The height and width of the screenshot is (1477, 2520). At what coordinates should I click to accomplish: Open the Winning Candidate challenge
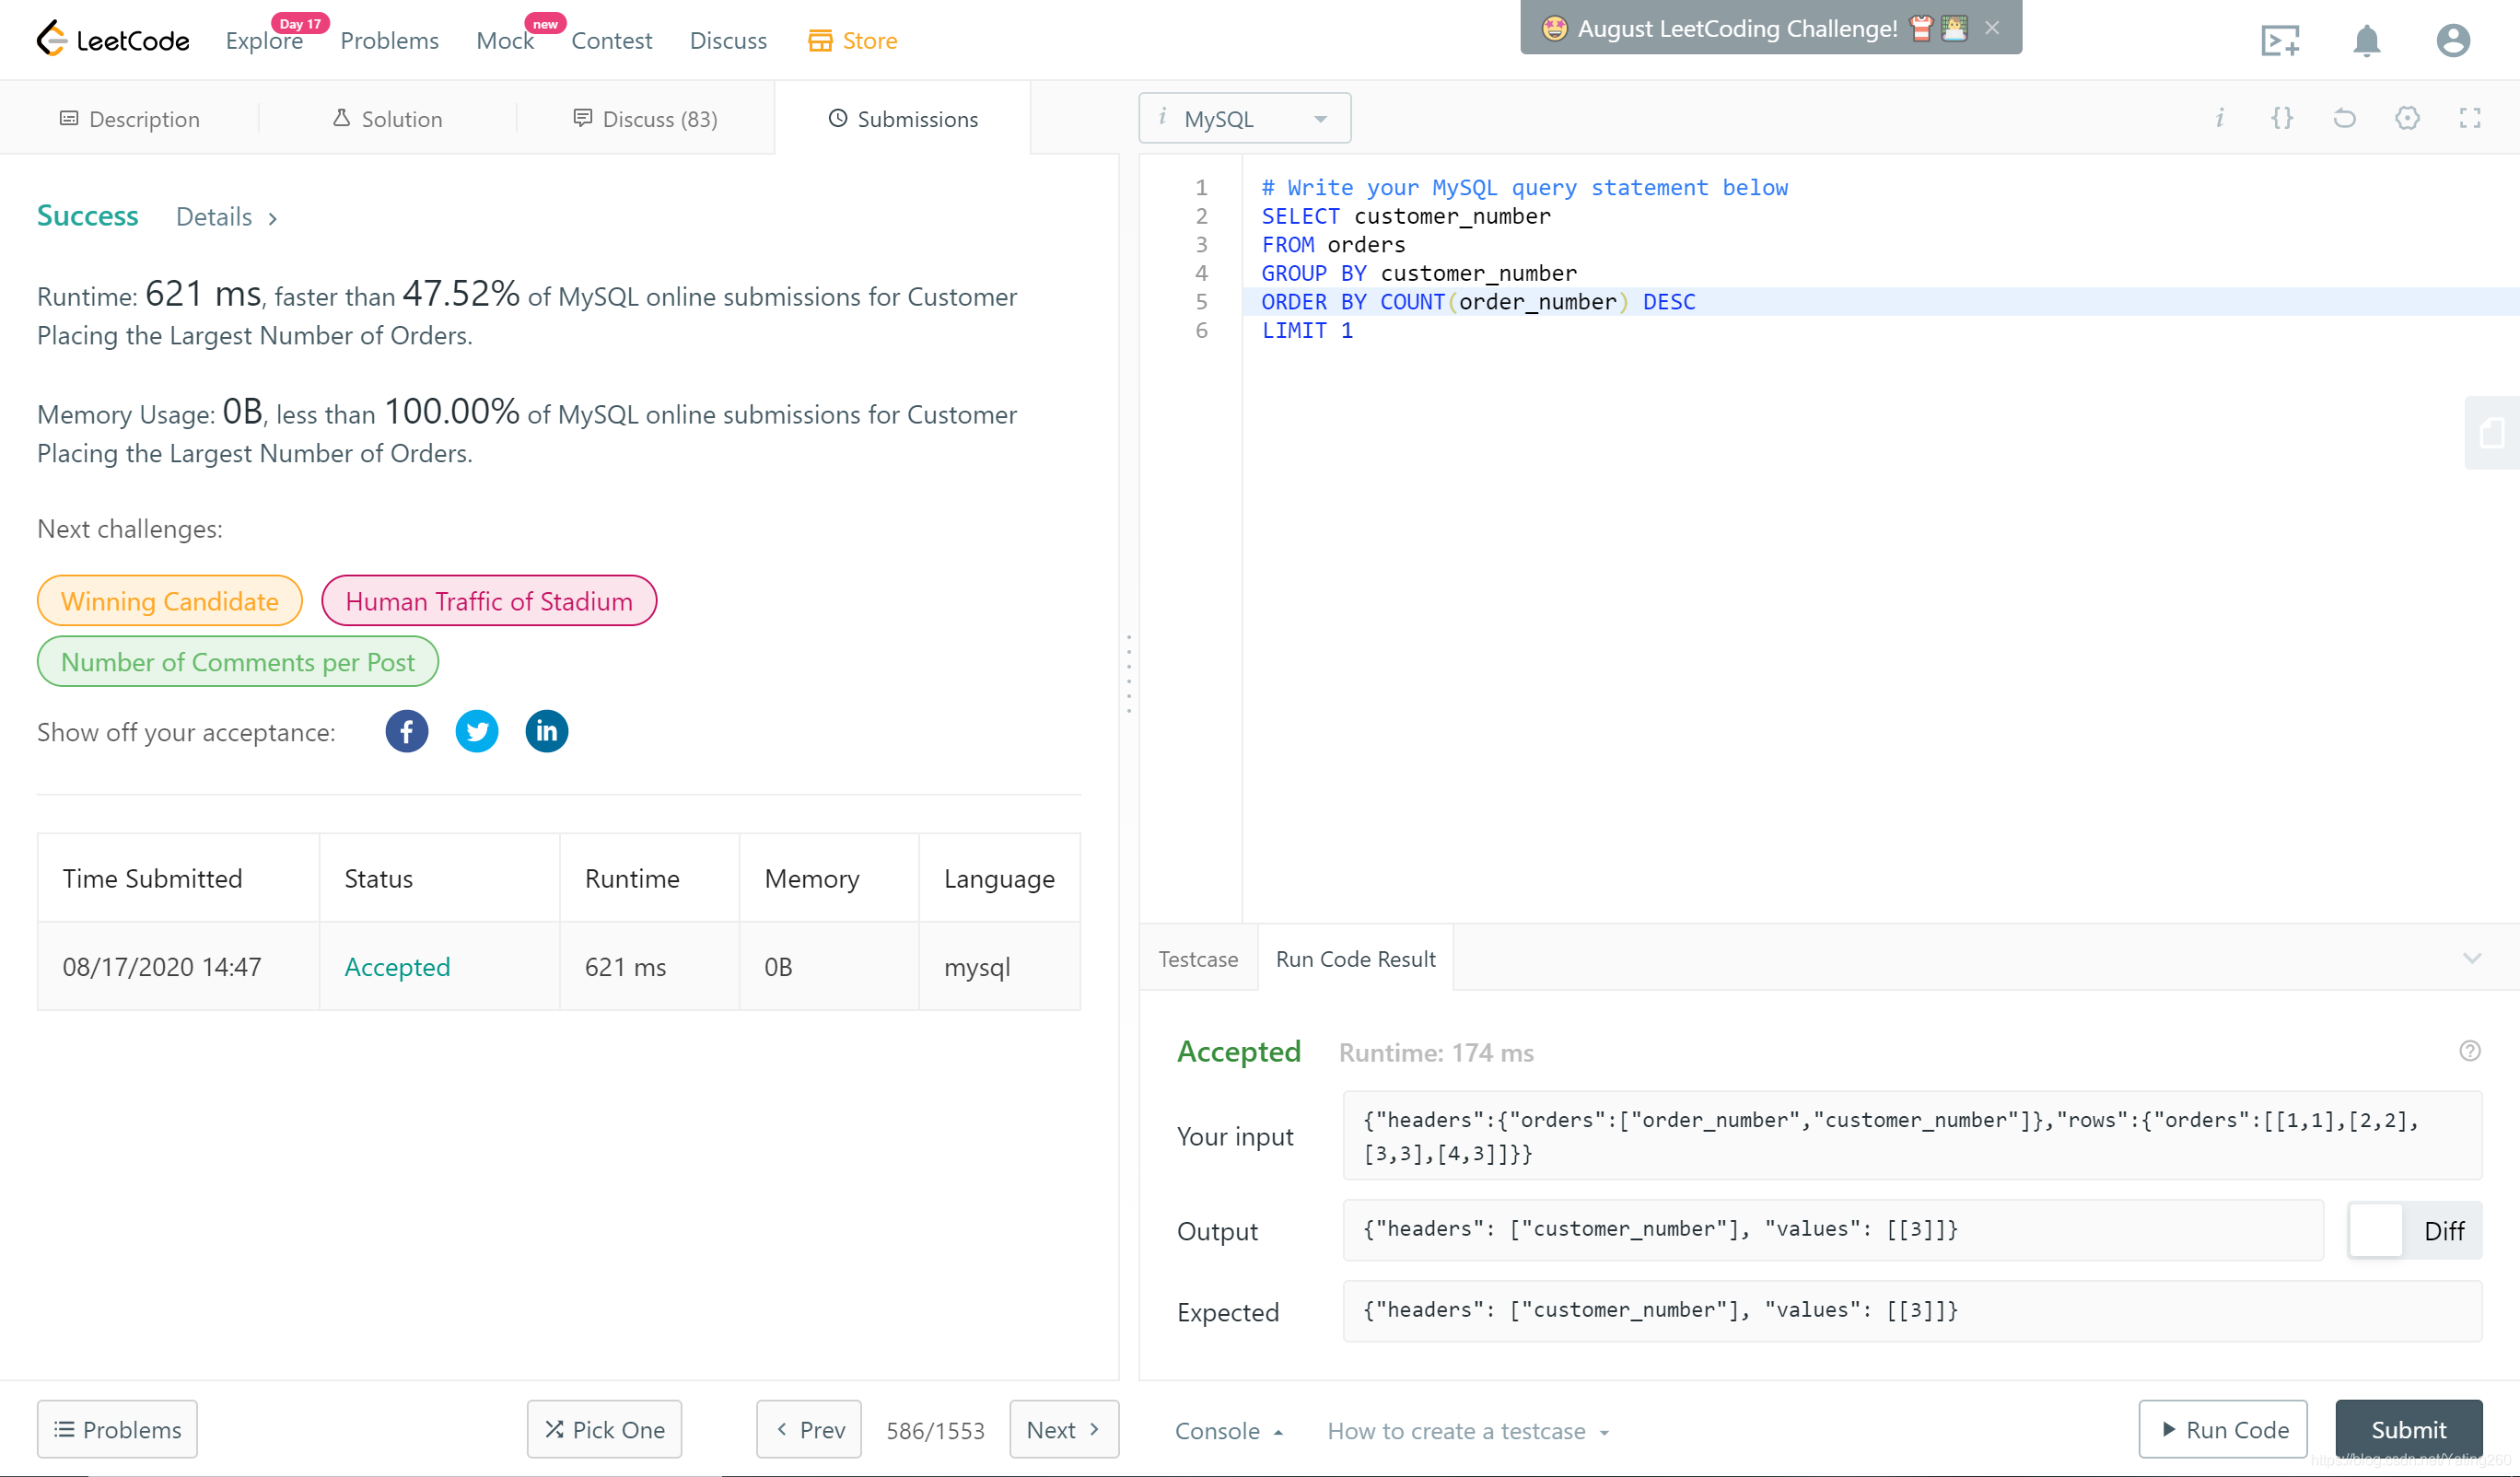coord(169,601)
